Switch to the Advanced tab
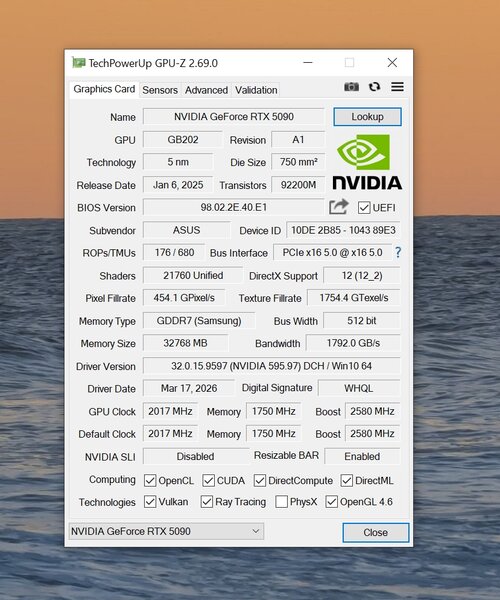The height and width of the screenshot is (600, 500). (206, 90)
